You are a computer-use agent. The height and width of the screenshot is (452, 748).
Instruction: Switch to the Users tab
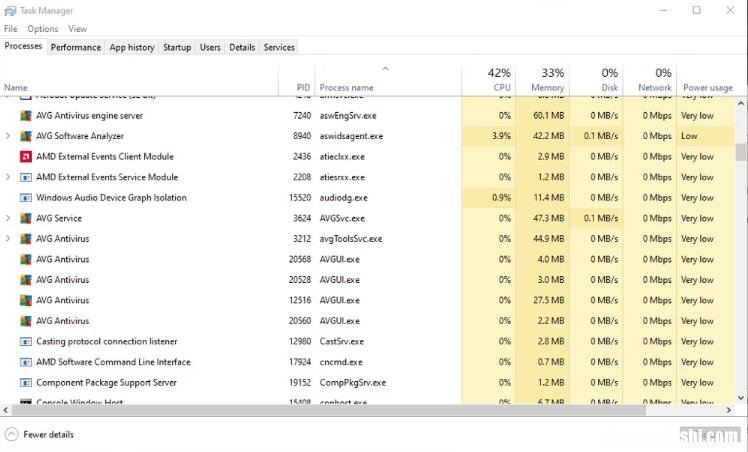210,47
